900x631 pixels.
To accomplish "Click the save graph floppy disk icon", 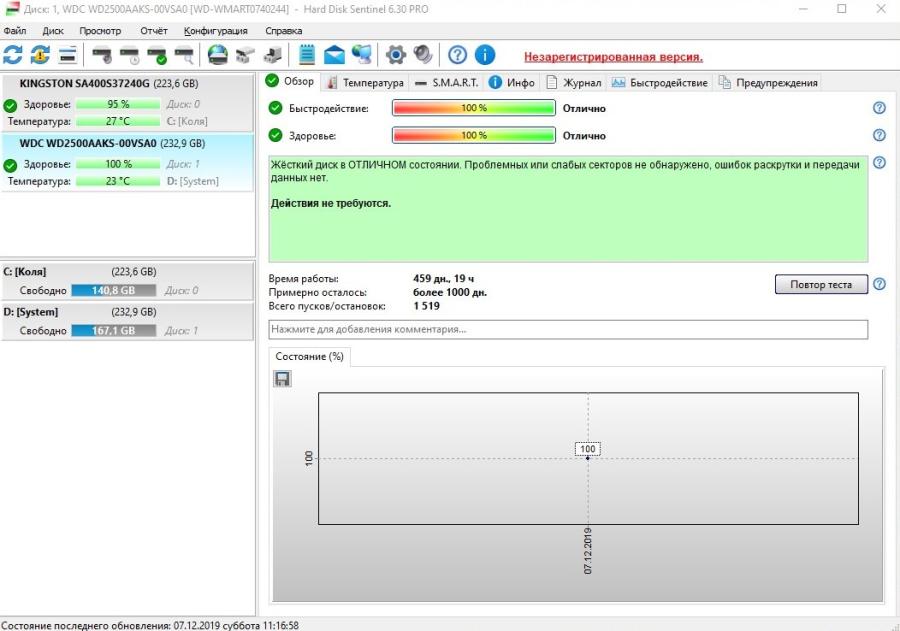I will [282, 378].
